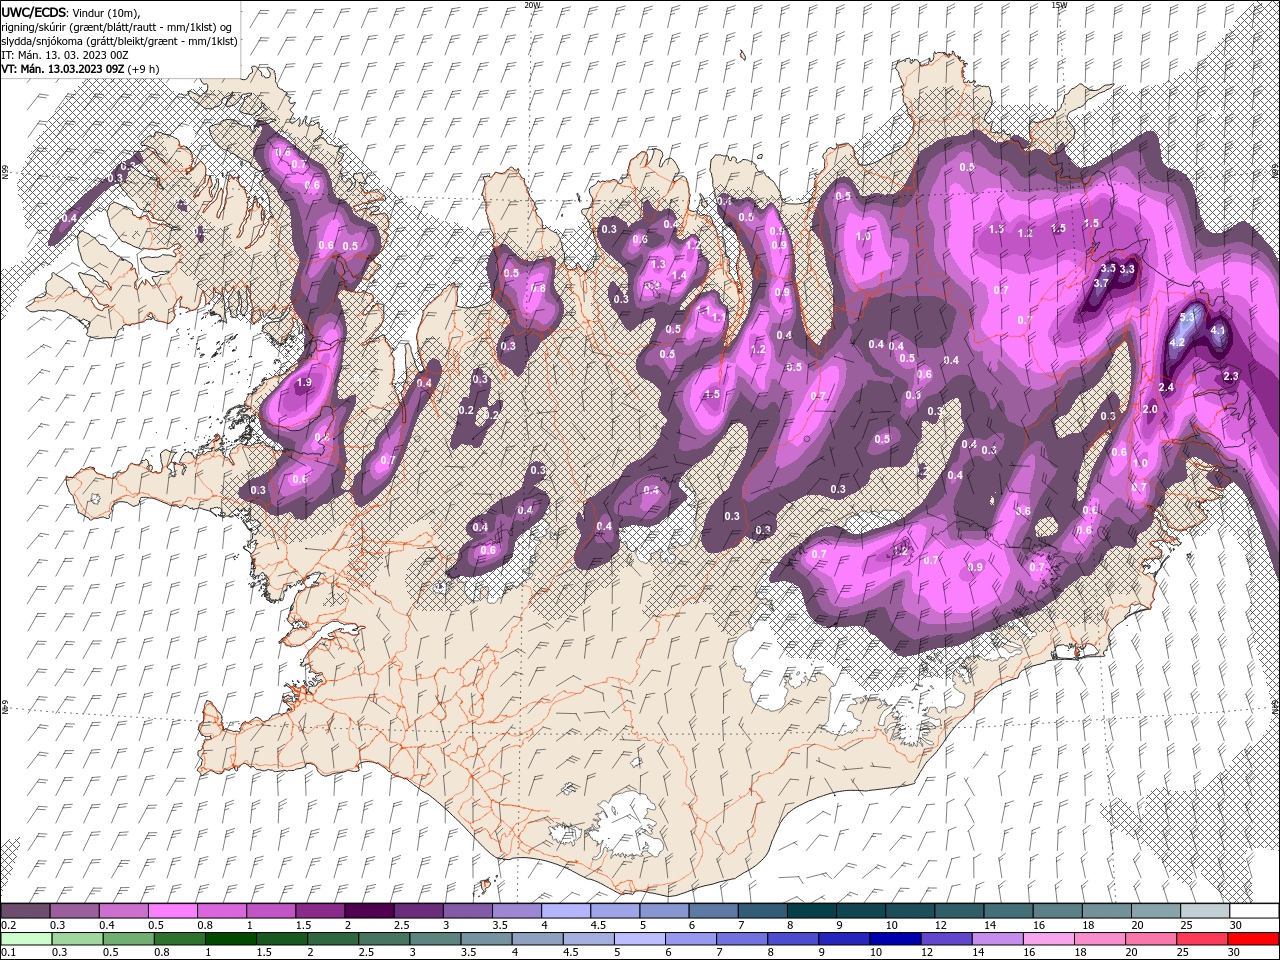Select the pale grey upper swatch labeled 25
The image size is (1280, 960).
(x=1206, y=911)
